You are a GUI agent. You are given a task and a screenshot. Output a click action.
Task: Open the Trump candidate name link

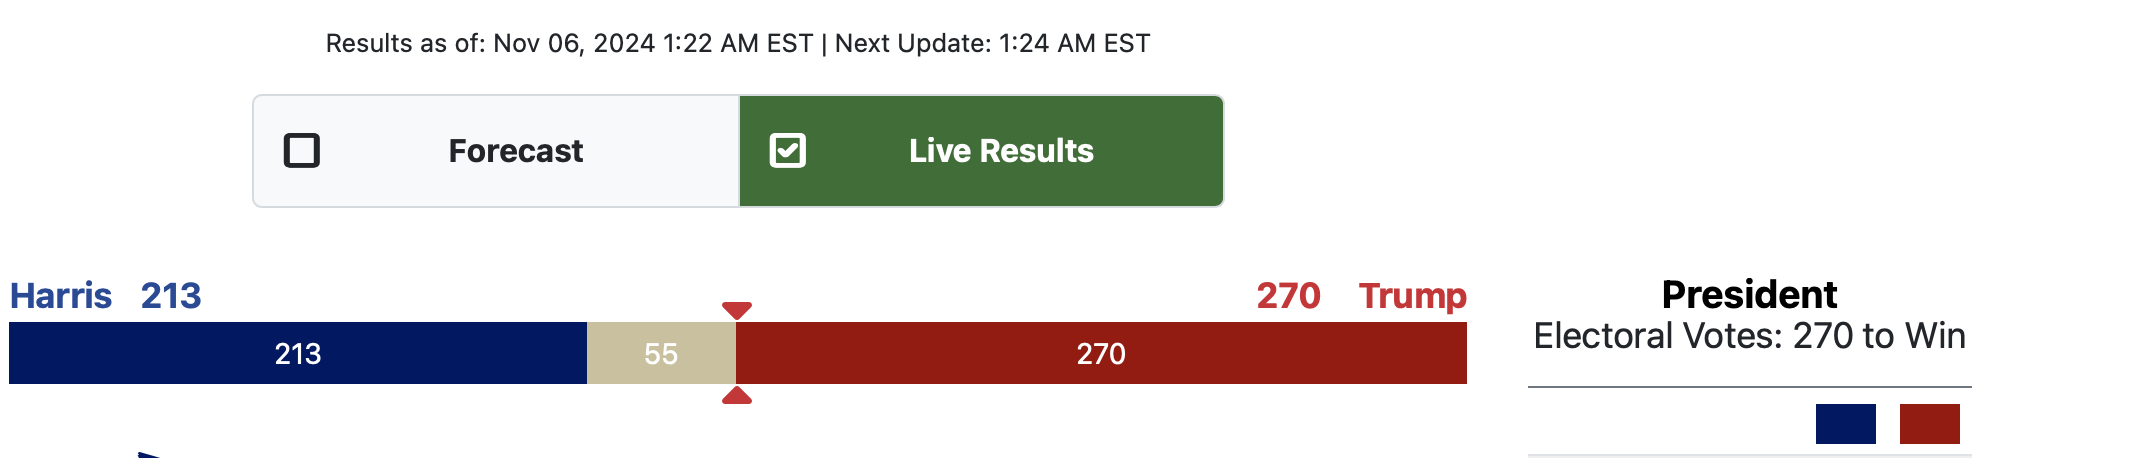point(1412,296)
